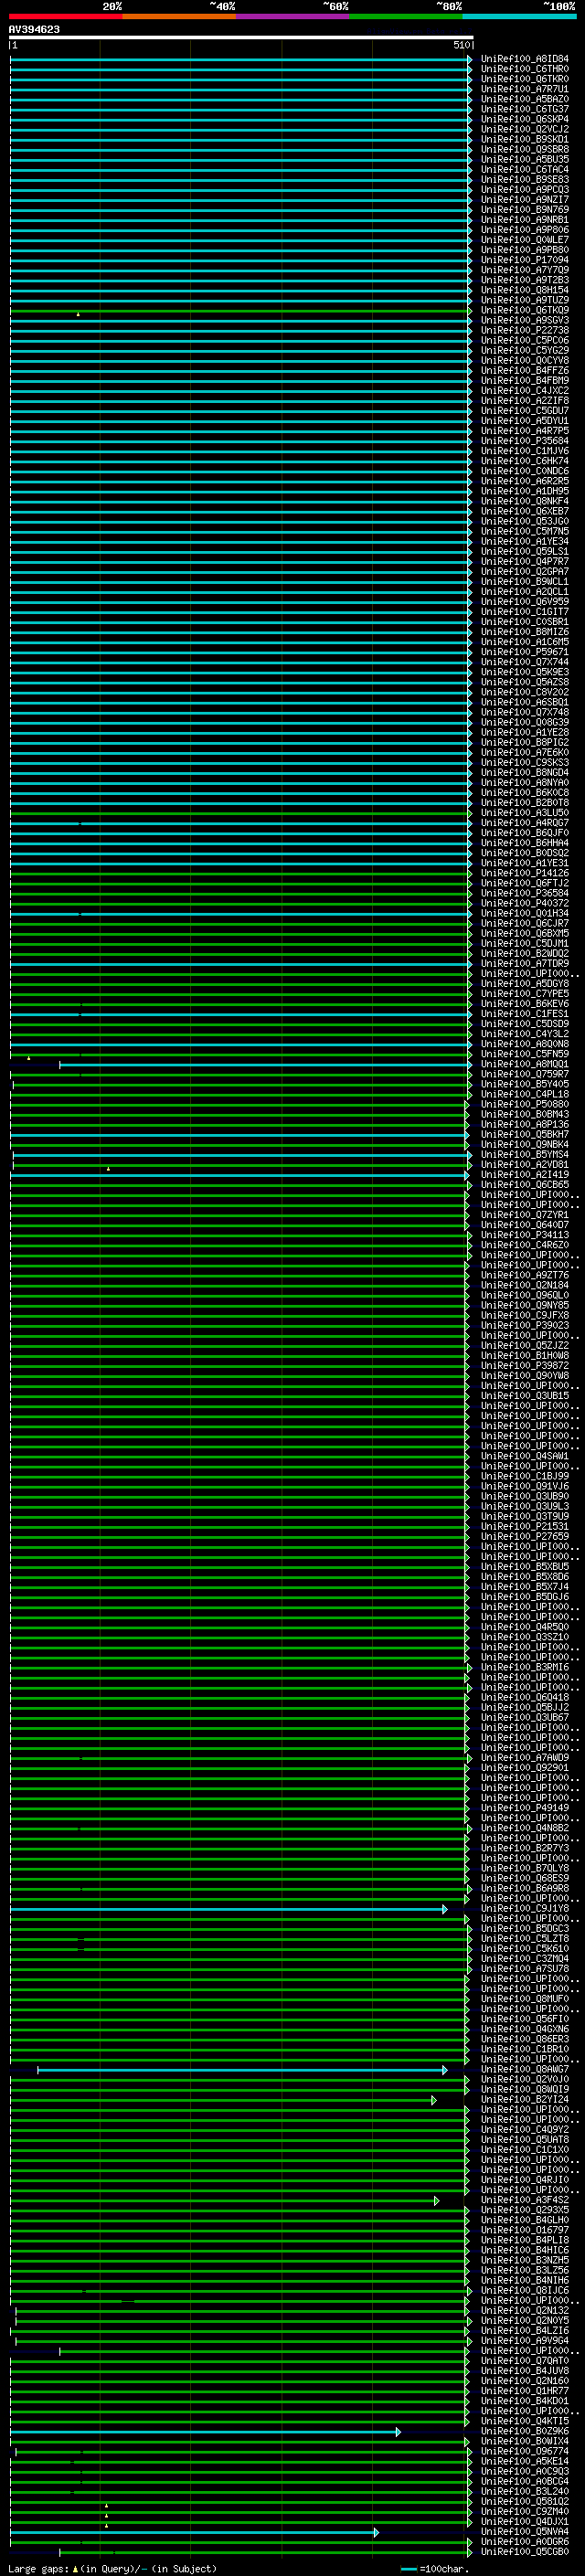Open hit UniRef100_Q6TKR0

click(524, 79)
